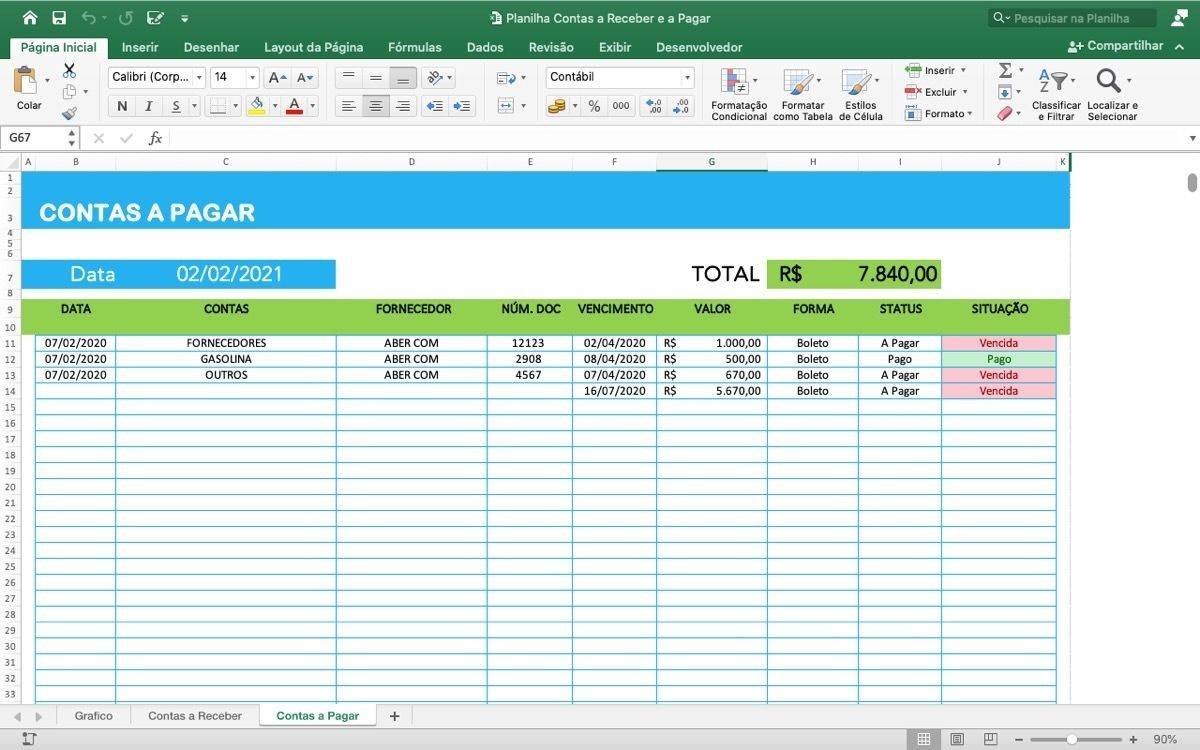
Task: Align text to the left
Action: click(x=348, y=106)
